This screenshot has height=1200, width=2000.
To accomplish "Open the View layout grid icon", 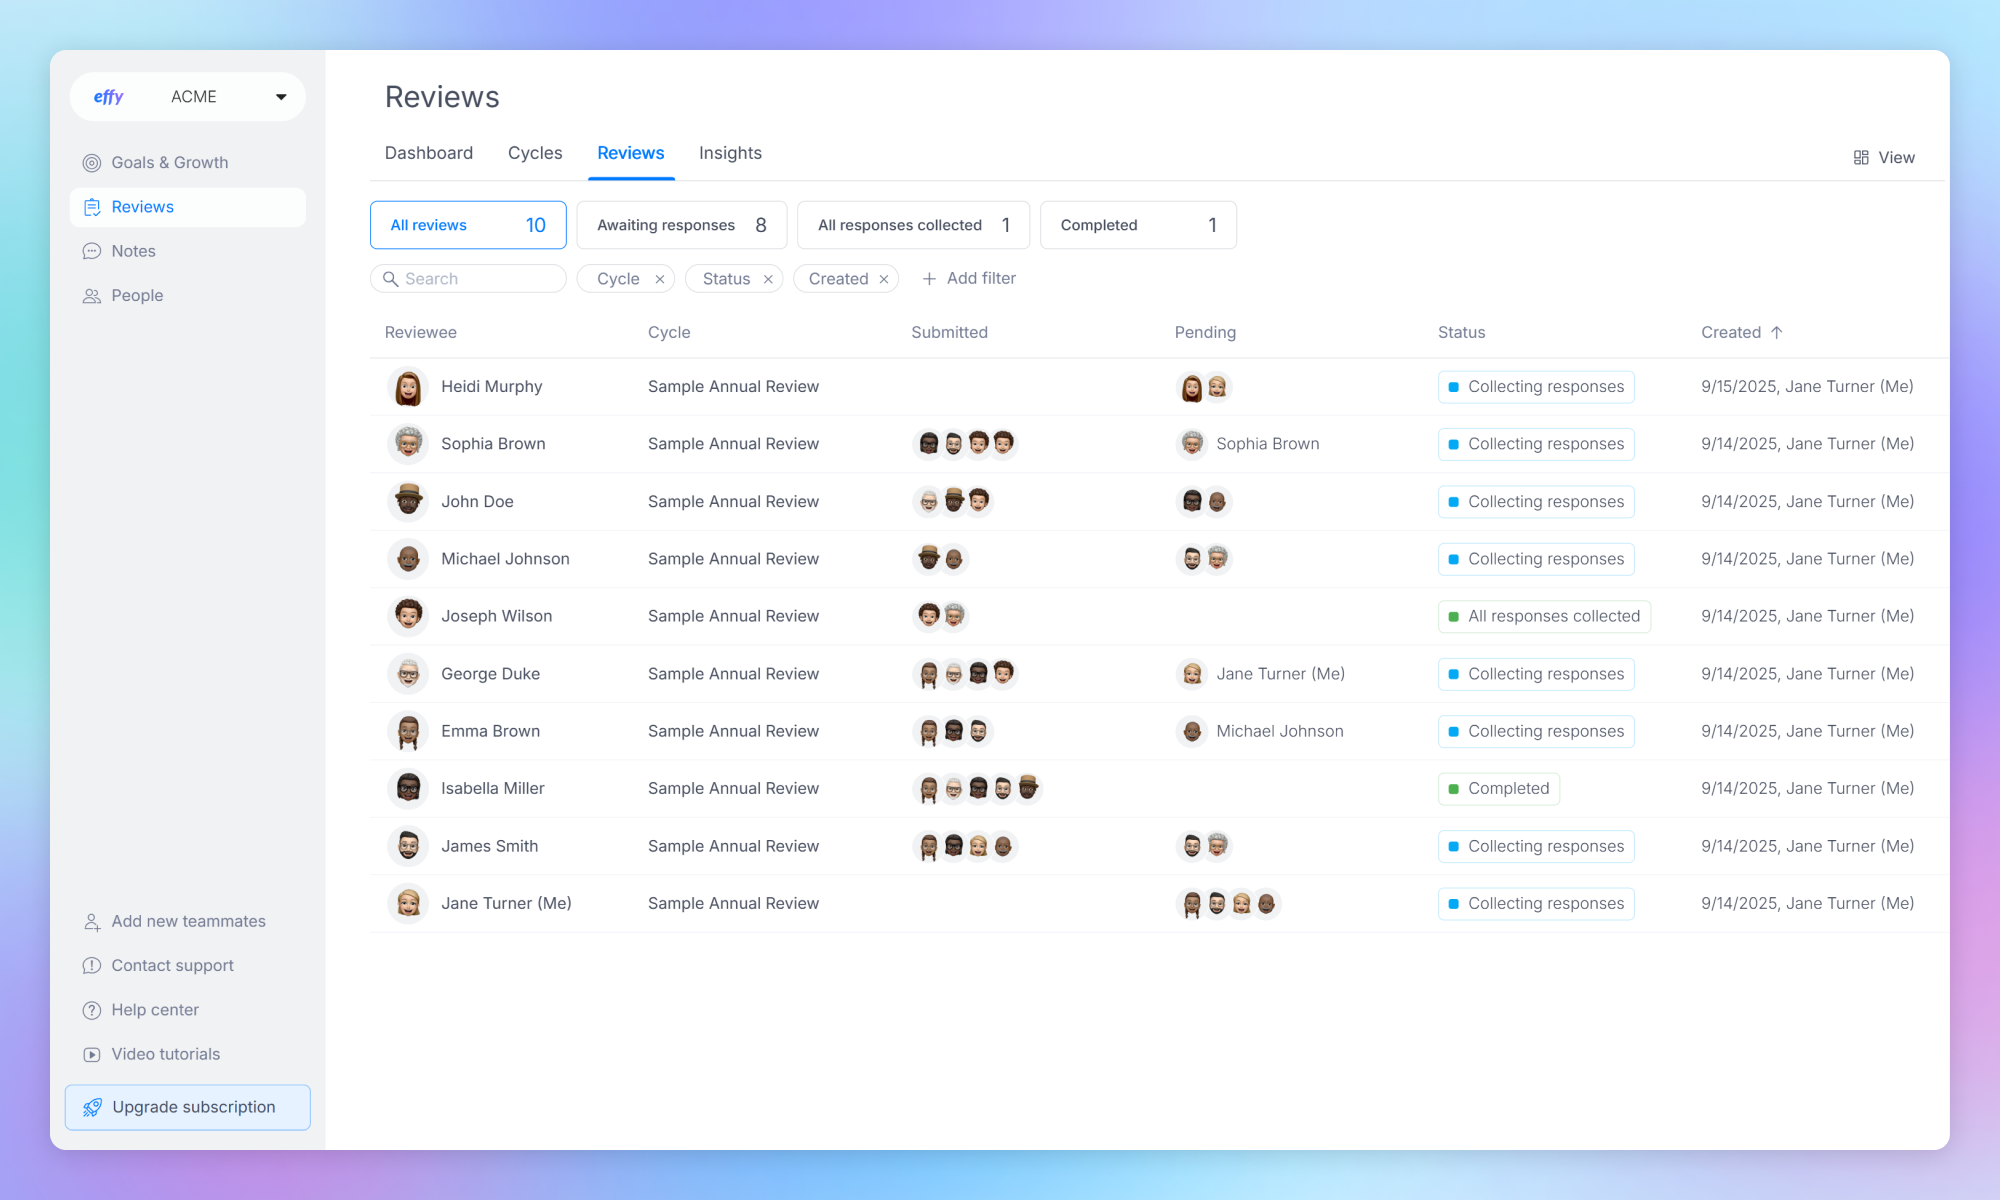I will [x=1861, y=158].
